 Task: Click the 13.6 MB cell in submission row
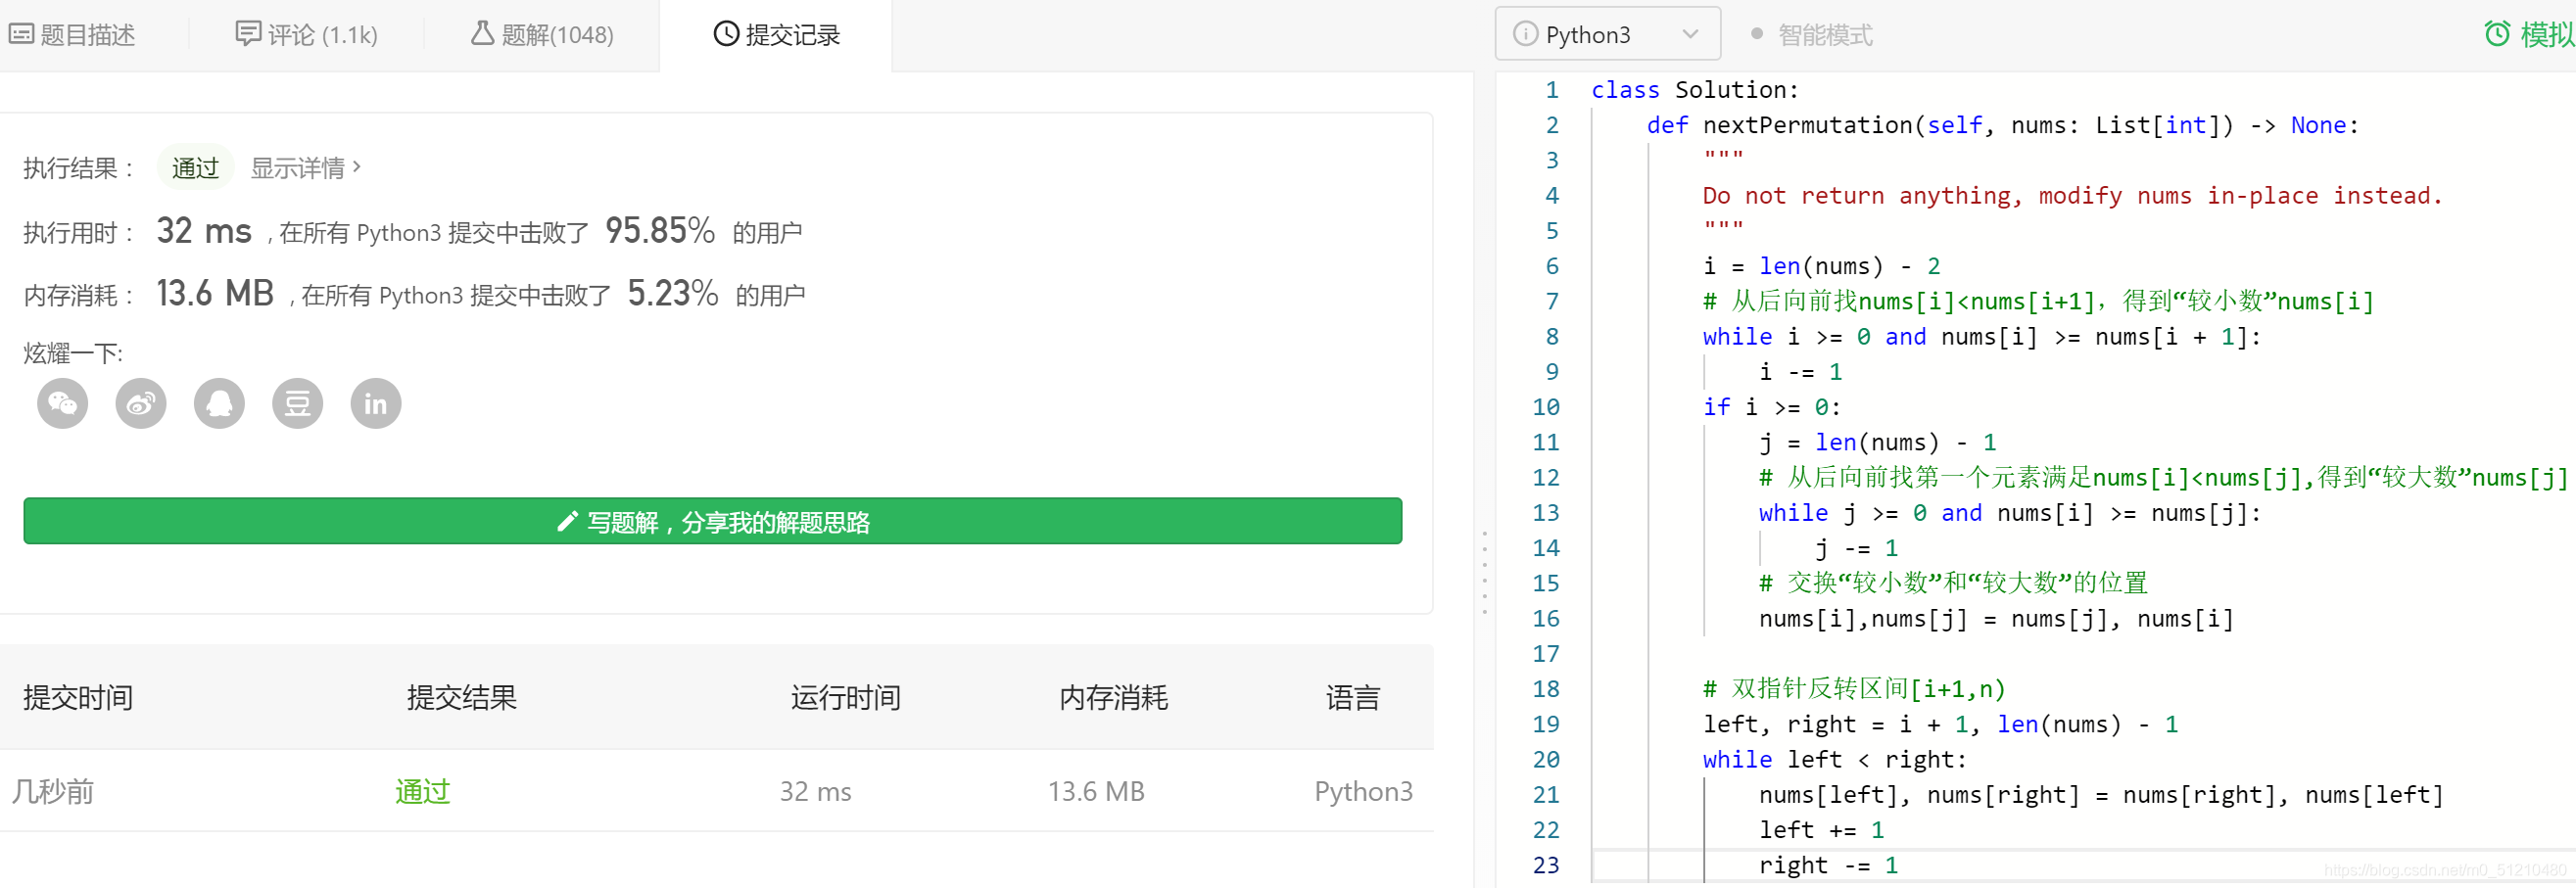pyautogui.click(x=1095, y=791)
